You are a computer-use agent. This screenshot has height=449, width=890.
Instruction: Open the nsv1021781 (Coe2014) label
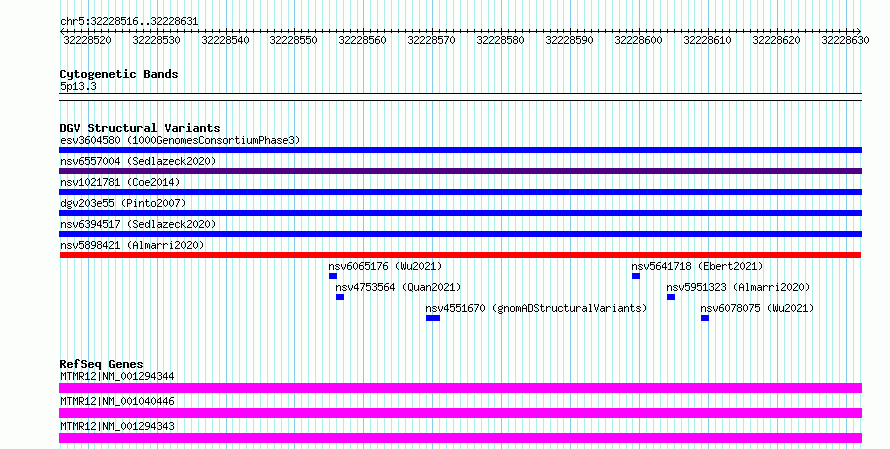(x=120, y=182)
